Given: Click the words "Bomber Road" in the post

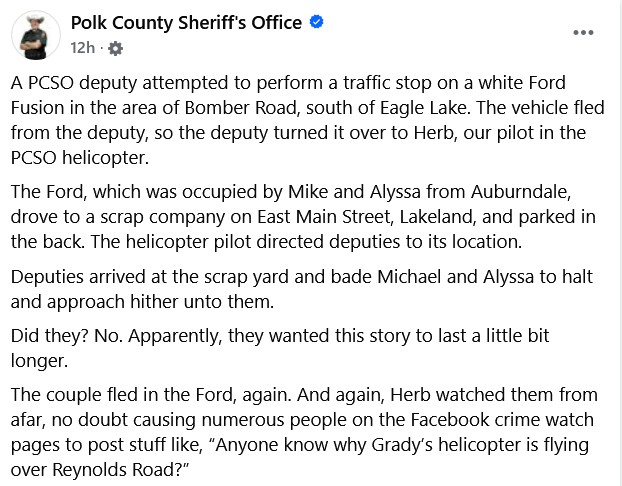Looking at the screenshot, I should pyautogui.click(x=242, y=108).
